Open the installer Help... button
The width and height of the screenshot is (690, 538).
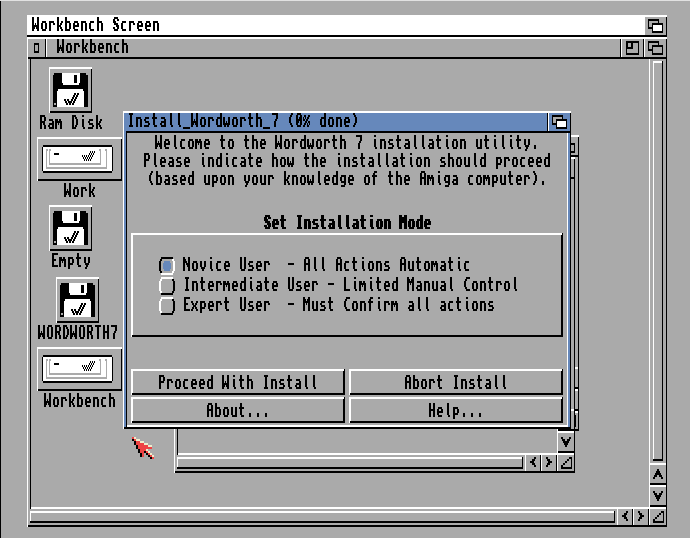pyautogui.click(x=455, y=410)
